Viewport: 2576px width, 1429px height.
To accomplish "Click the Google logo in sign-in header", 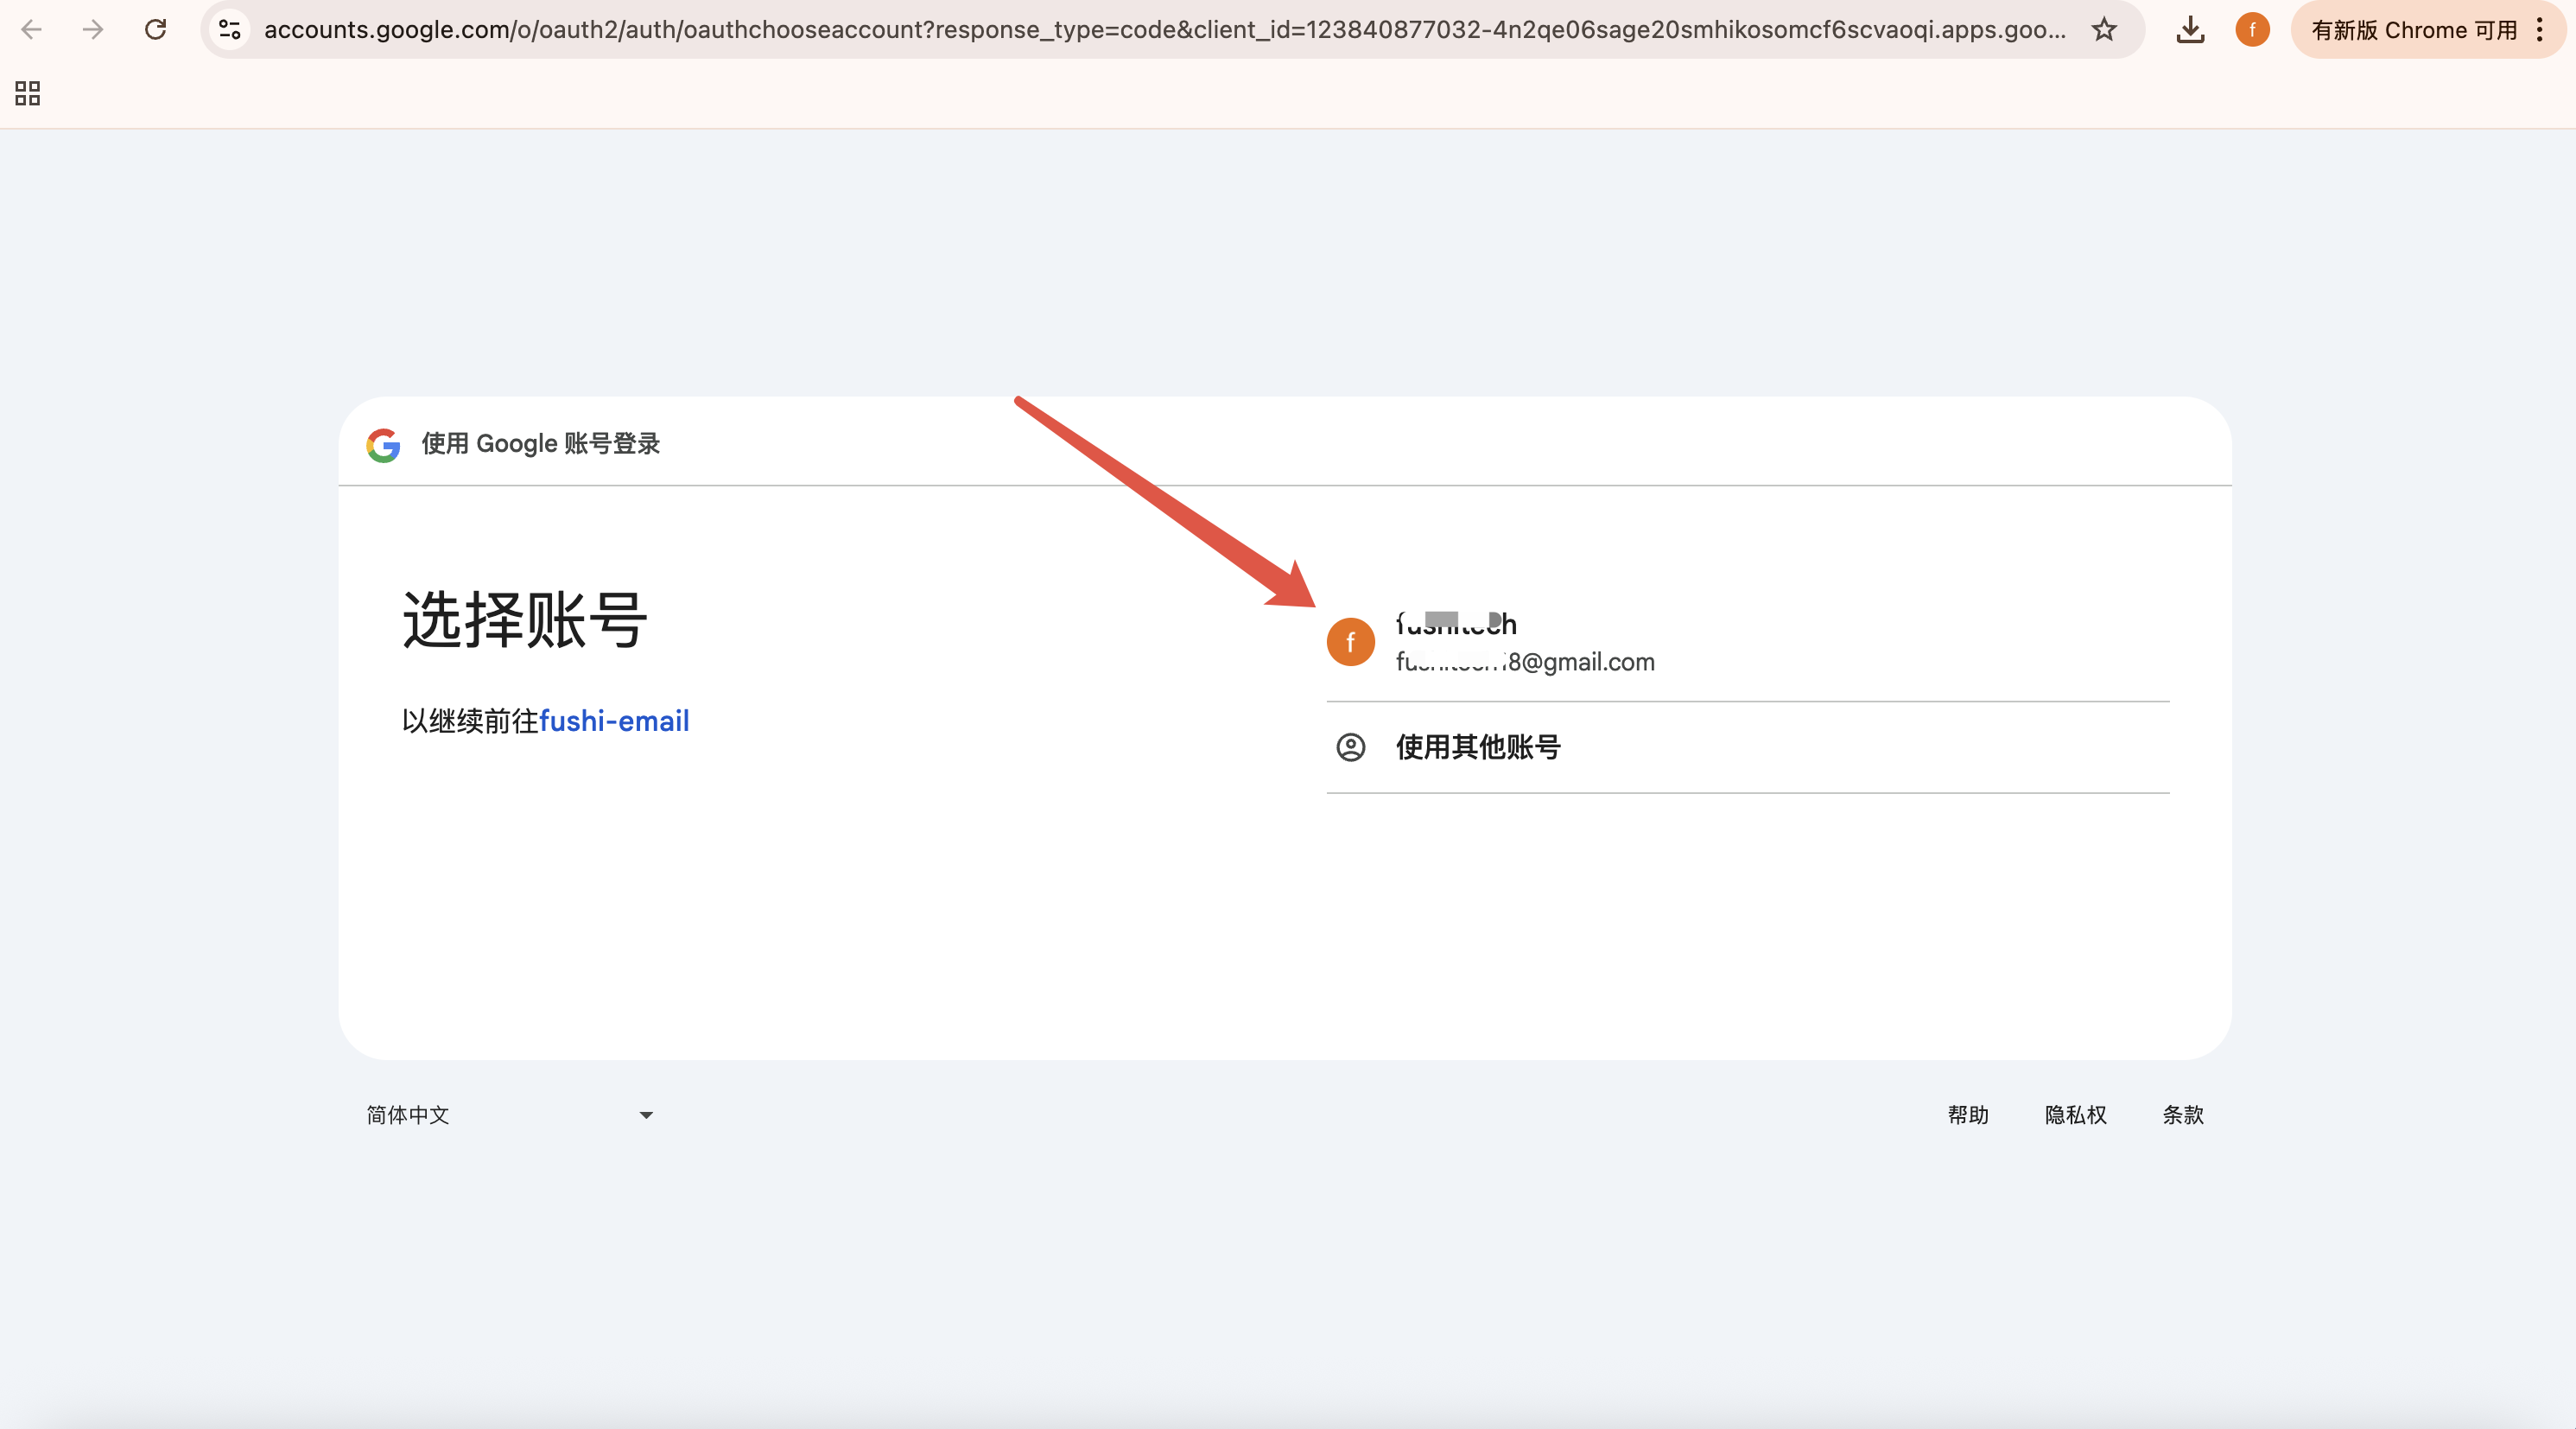I will coord(383,444).
